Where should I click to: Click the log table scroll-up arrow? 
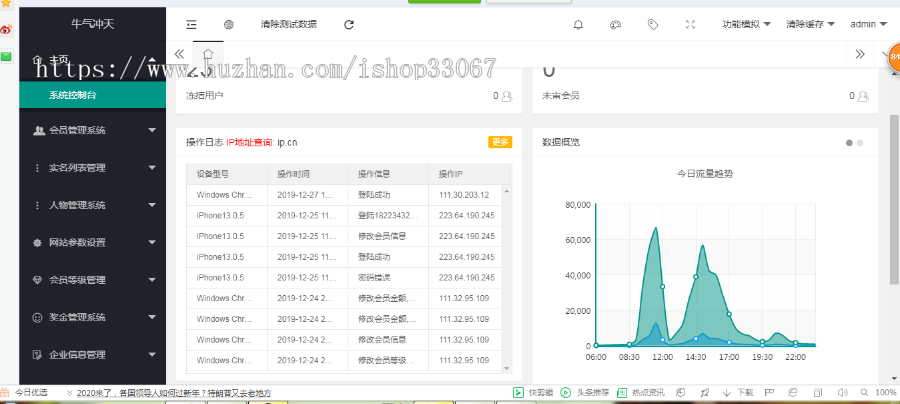(506, 191)
